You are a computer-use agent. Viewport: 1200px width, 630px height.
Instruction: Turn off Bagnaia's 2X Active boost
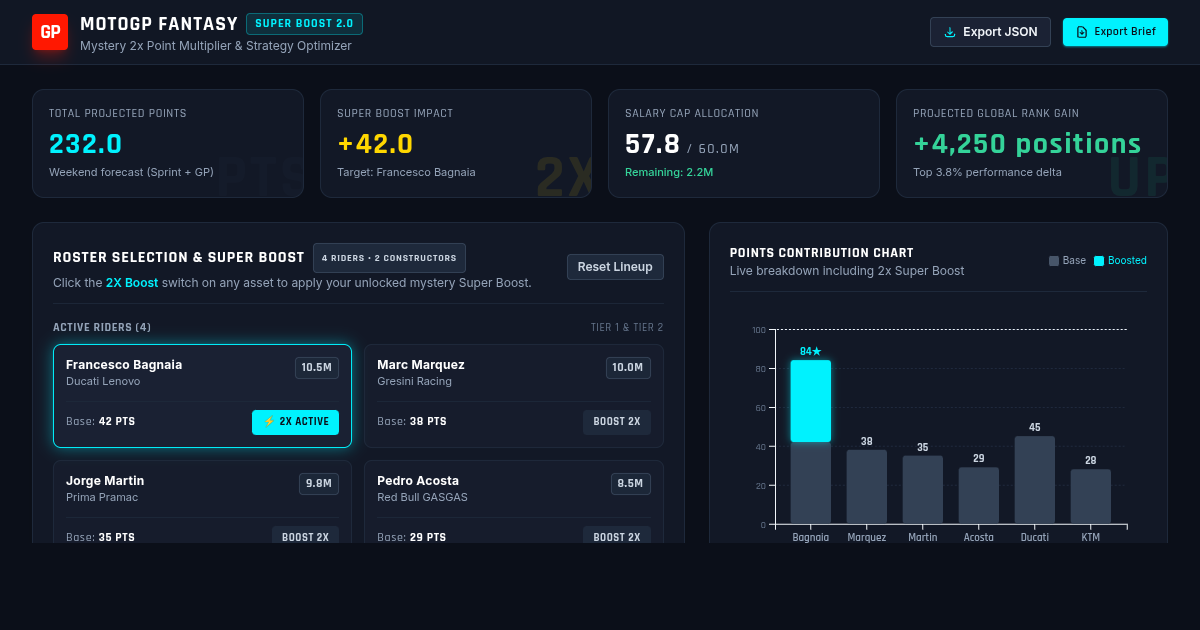click(x=295, y=422)
